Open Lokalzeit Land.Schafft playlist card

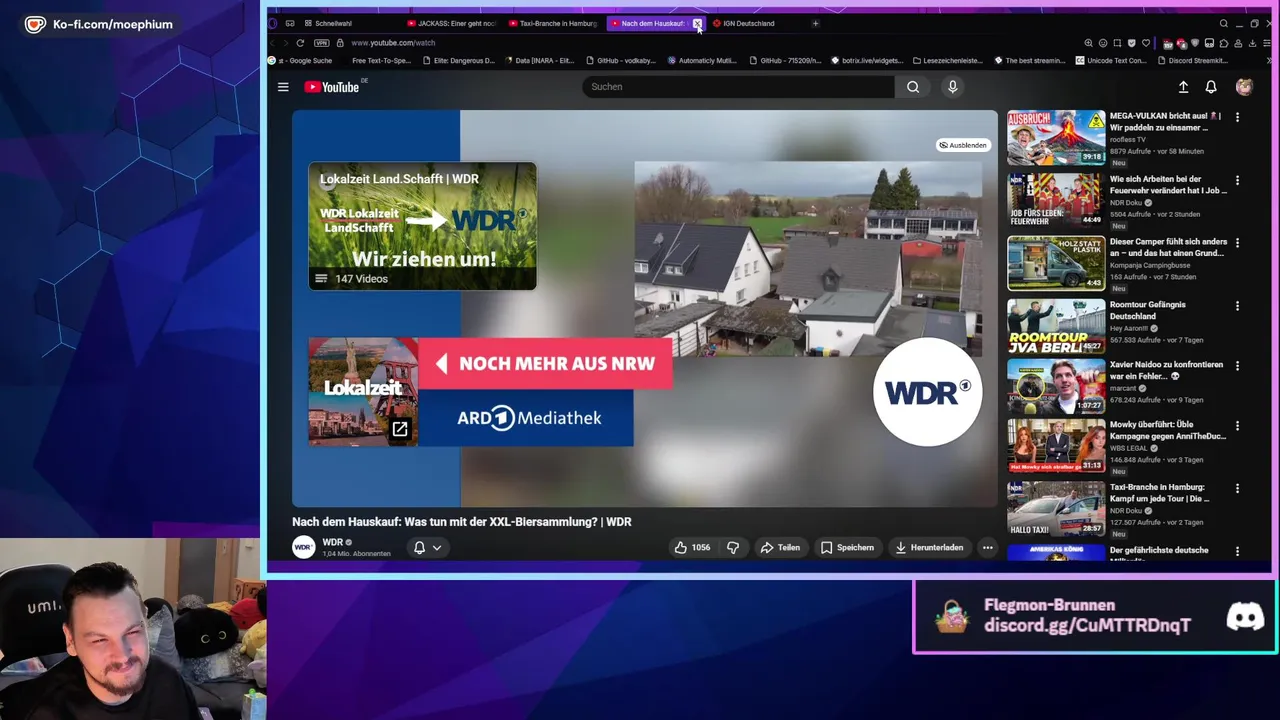[422, 226]
